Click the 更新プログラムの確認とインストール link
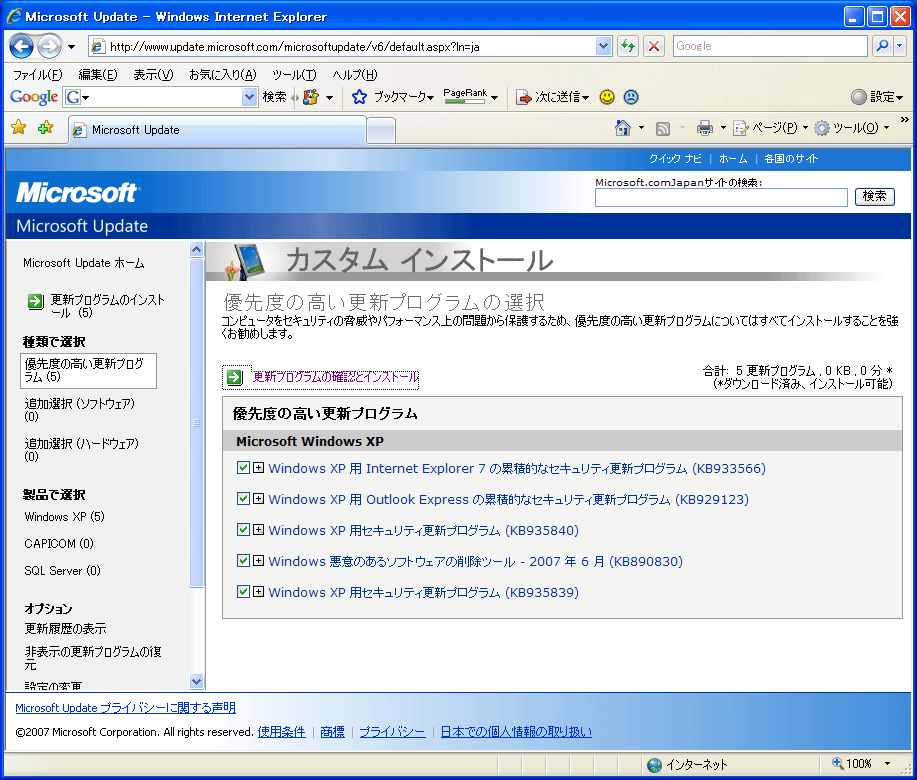 pyautogui.click(x=336, y=377)
